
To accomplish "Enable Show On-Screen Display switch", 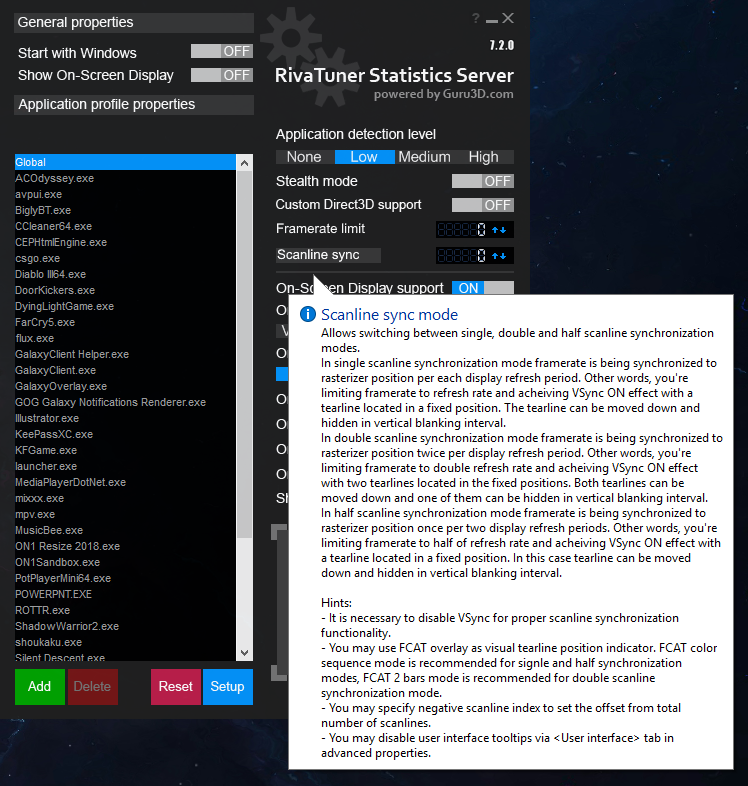I will (x=222, y=75).
